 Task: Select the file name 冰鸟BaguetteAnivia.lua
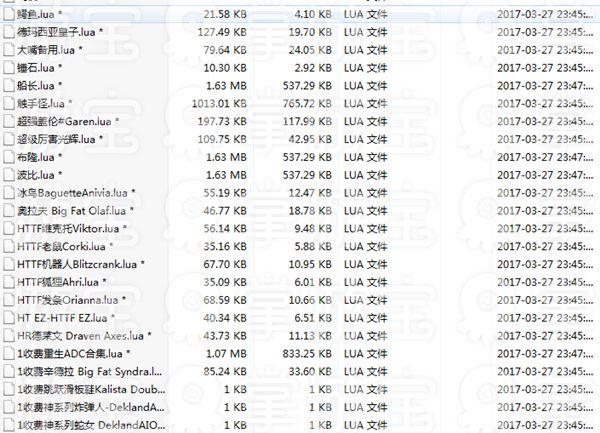(x=72, y=193)
